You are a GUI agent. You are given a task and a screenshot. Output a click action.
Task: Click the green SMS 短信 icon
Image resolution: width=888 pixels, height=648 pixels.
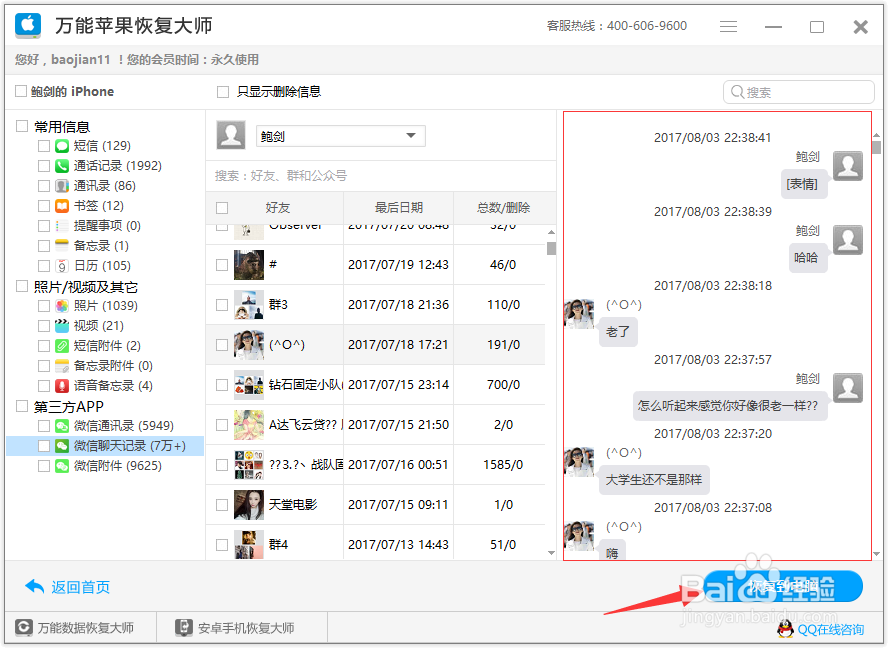pyautogui.click(x=62, y=146)
